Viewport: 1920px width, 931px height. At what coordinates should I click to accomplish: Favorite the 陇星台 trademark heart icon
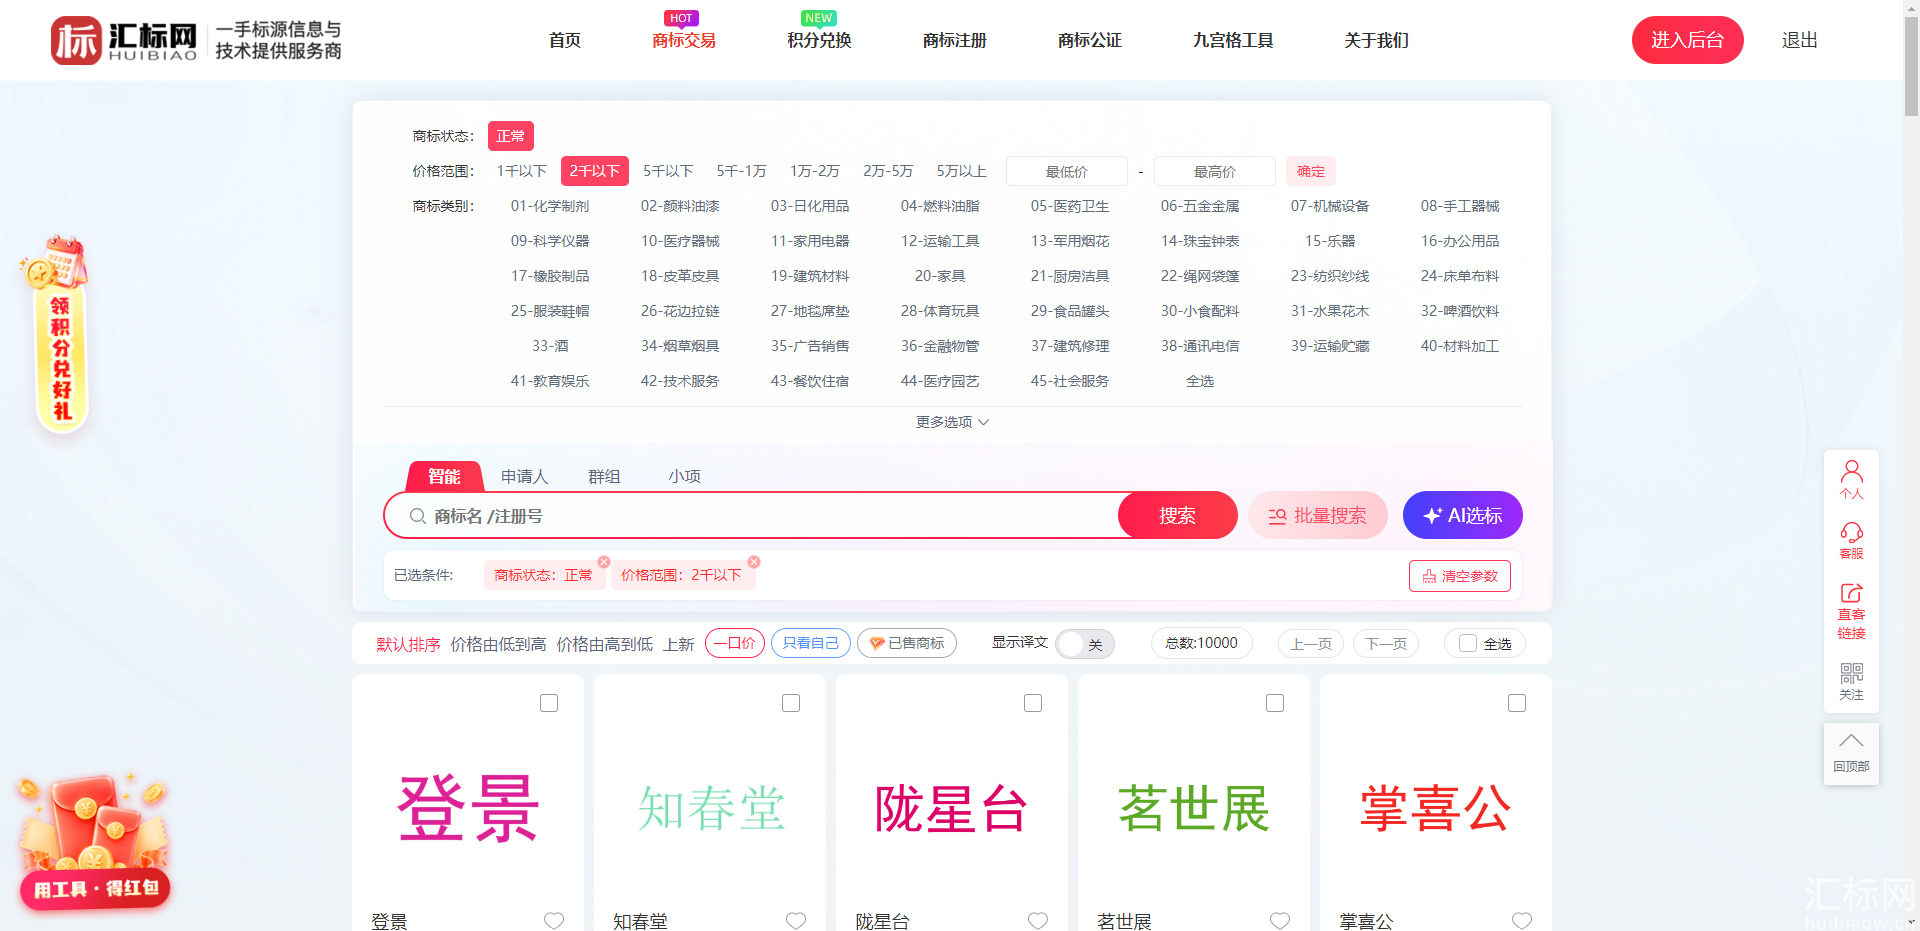pyautogui.click(x=1038, y=920)
